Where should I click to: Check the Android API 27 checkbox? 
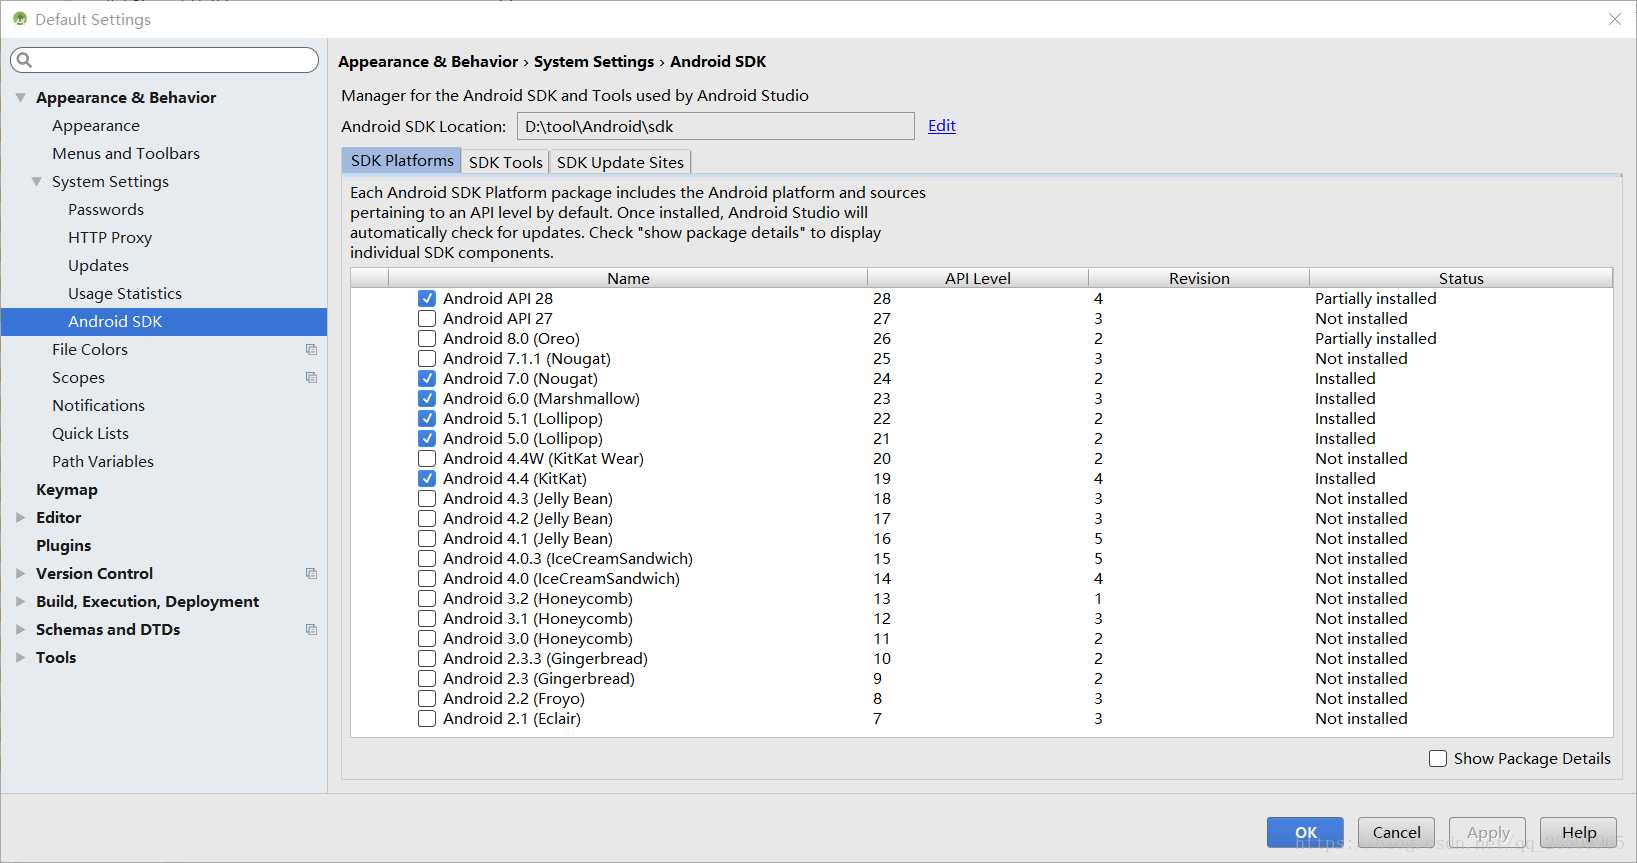click(x=427, y=318)
